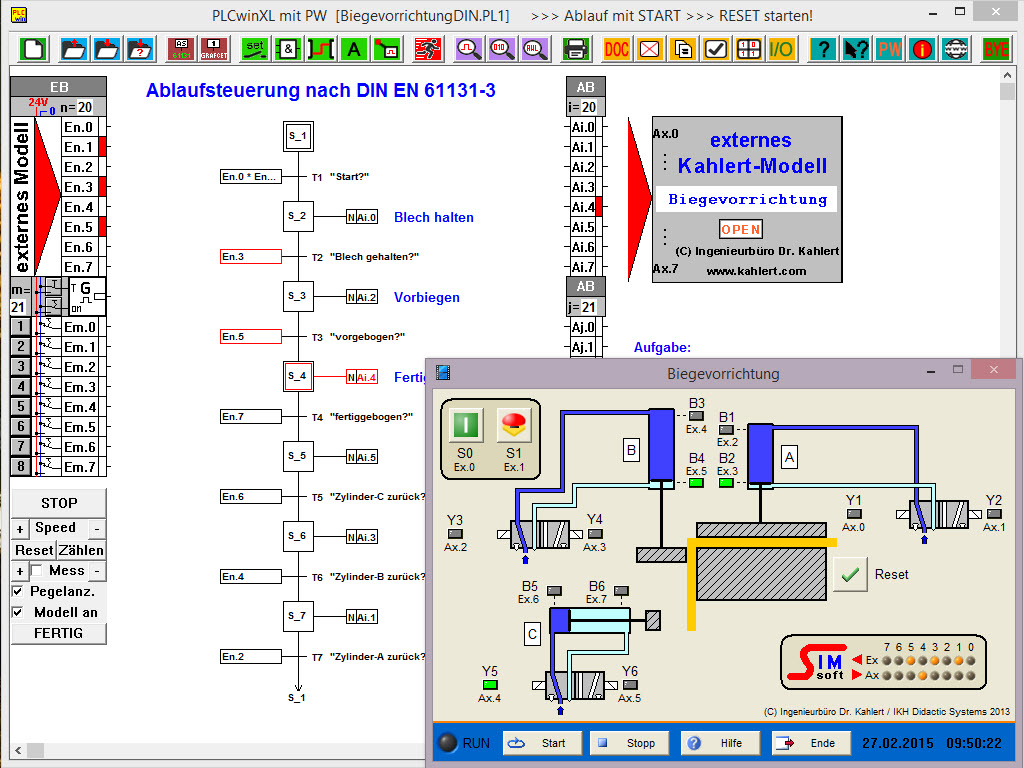Toggle the Mess checkbox

click(36, 571)
